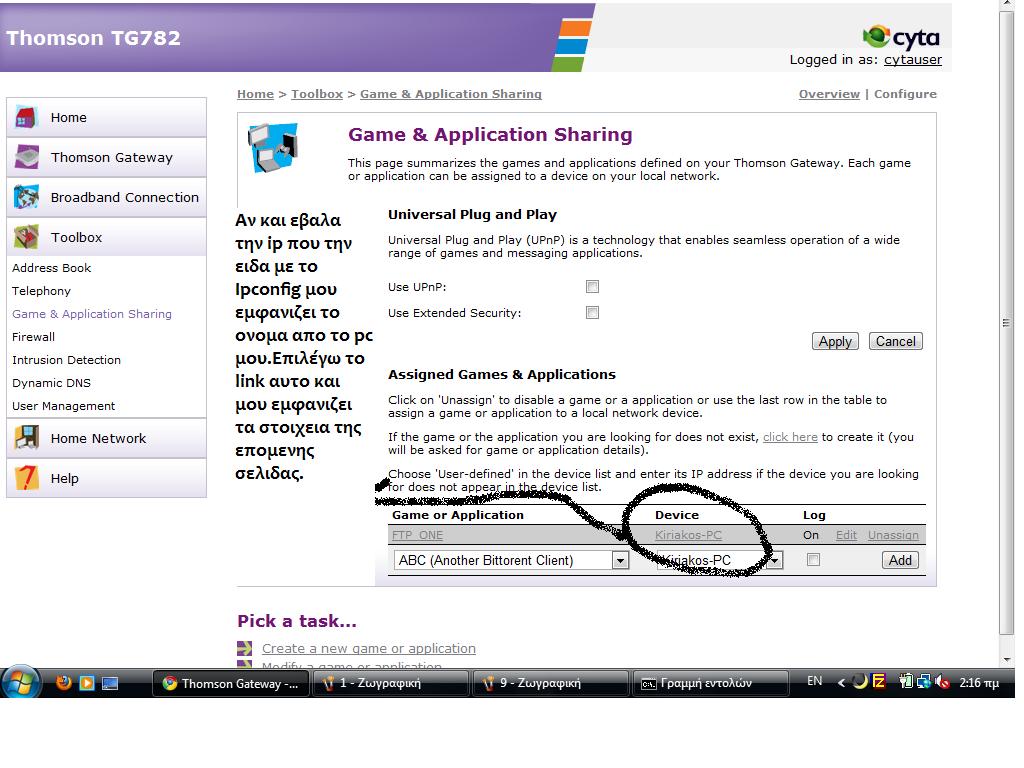Show hidden tray icons arrow

tap(841, 682)
